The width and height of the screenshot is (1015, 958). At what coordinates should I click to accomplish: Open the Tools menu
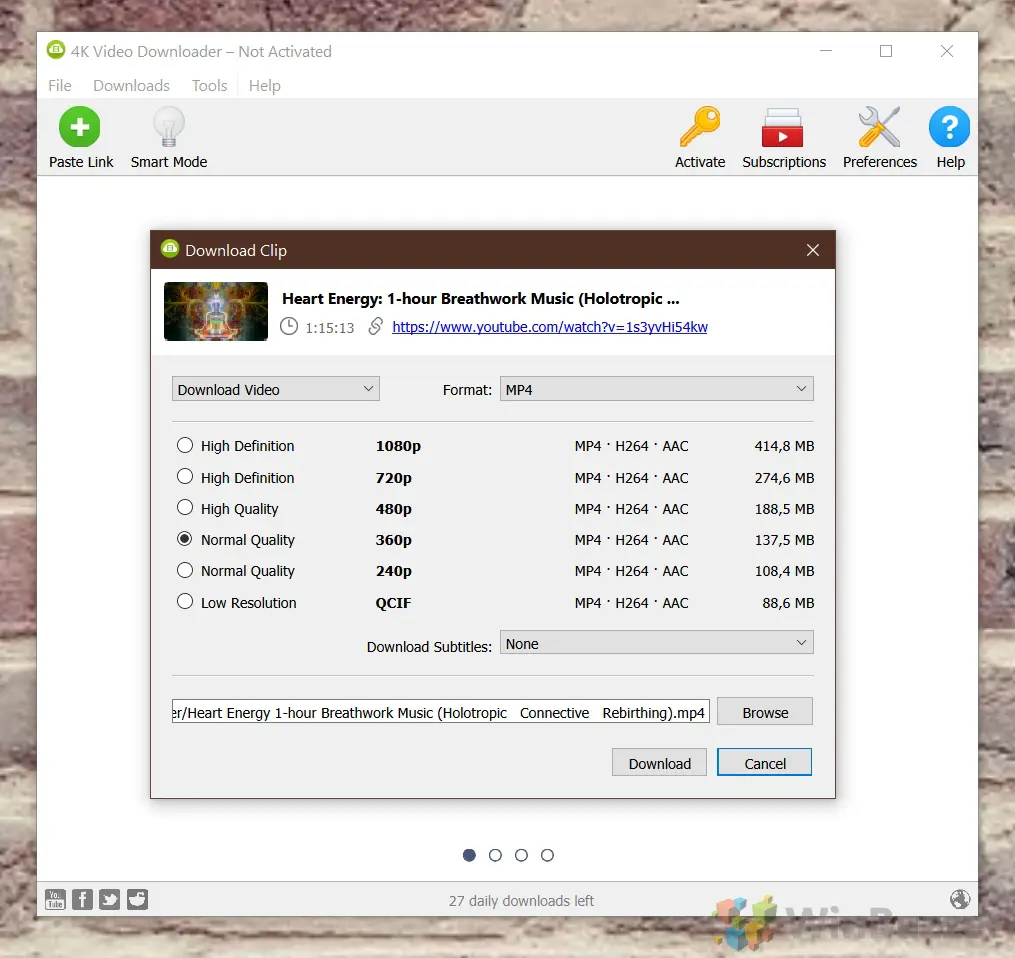point(209,86)
